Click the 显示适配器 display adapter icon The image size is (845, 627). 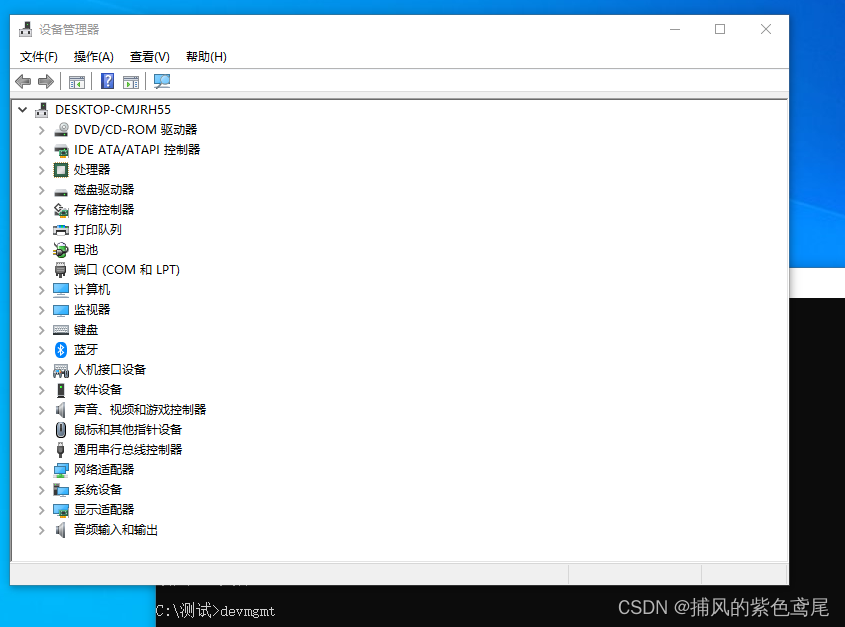(61, 510)
